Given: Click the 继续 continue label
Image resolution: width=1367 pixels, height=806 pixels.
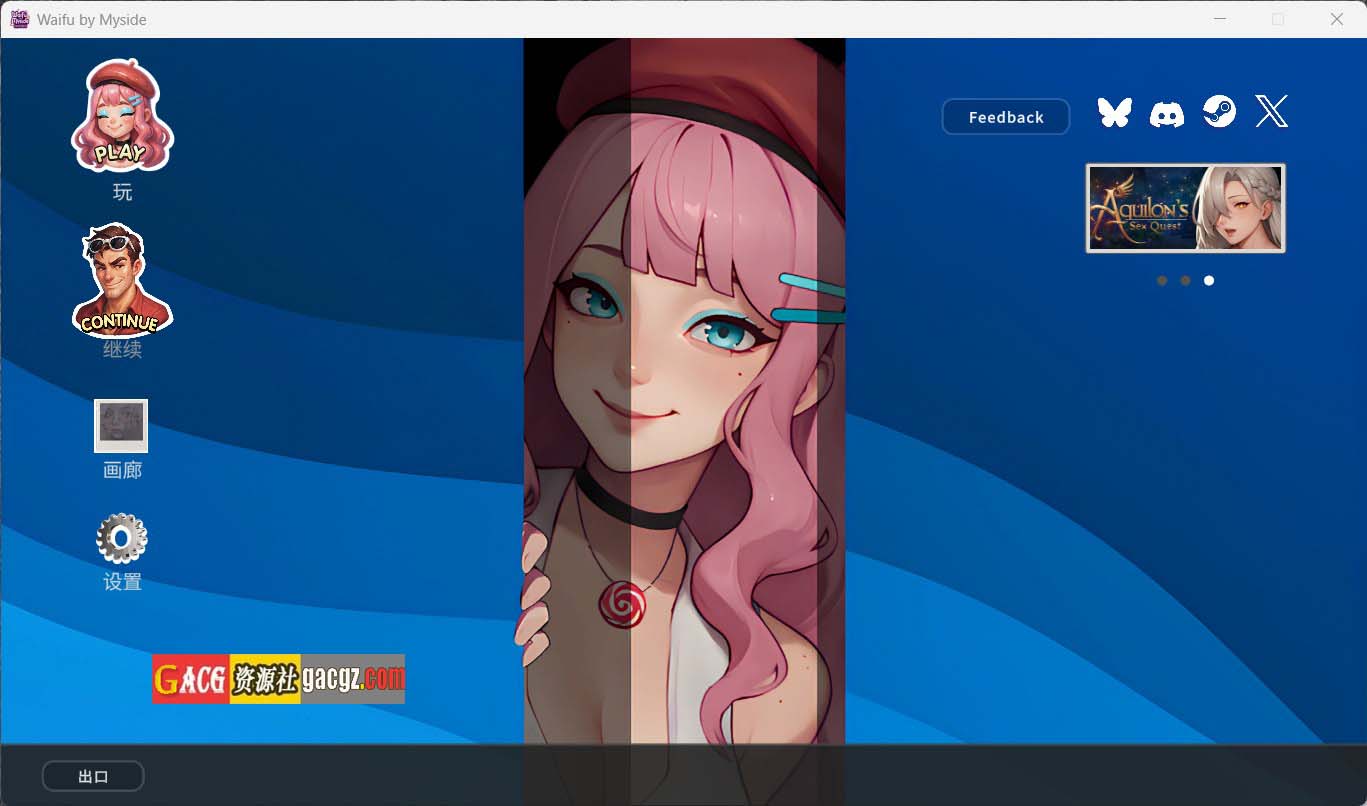Looking at the screenshot, I should 122,350.
